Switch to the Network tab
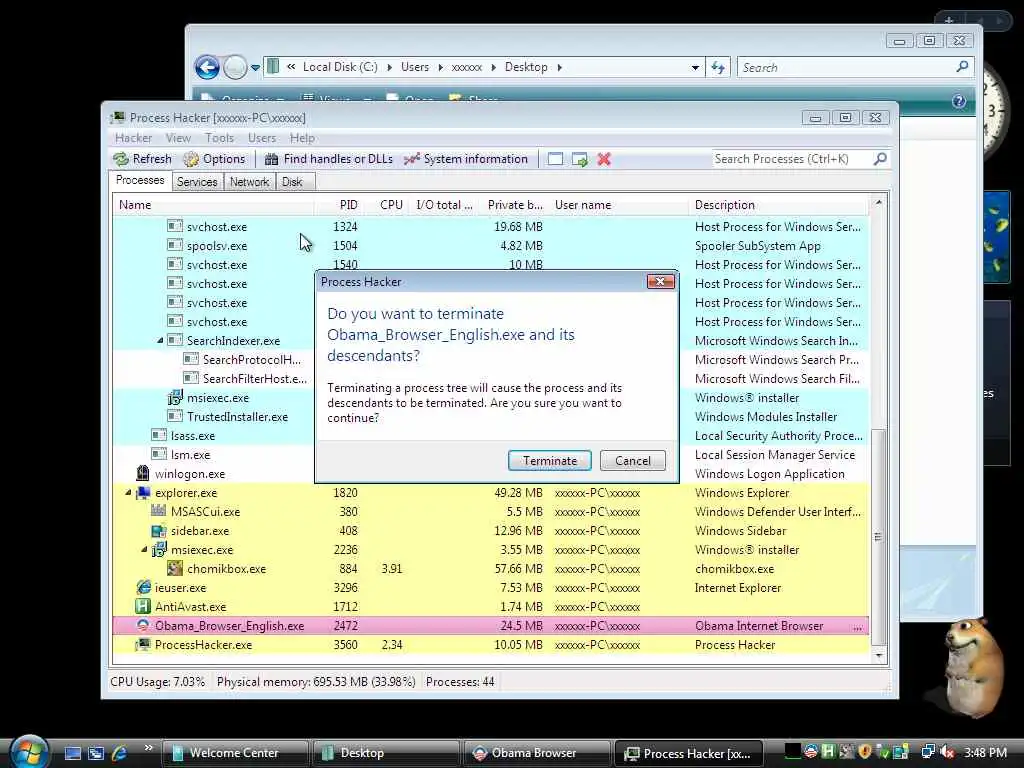Screen dimensions: 1024x768 click(249, 182)
